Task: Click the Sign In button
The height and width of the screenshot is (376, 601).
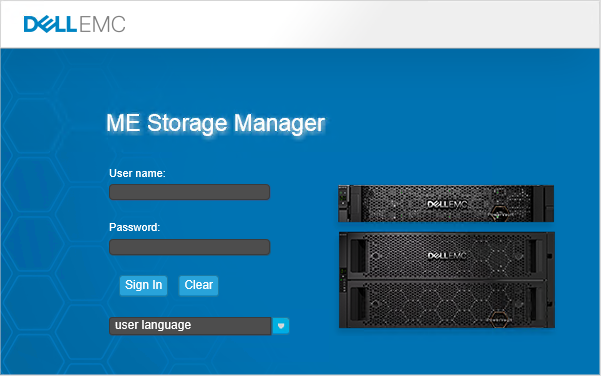Action: pyautogui.click(x=143, y=285)
